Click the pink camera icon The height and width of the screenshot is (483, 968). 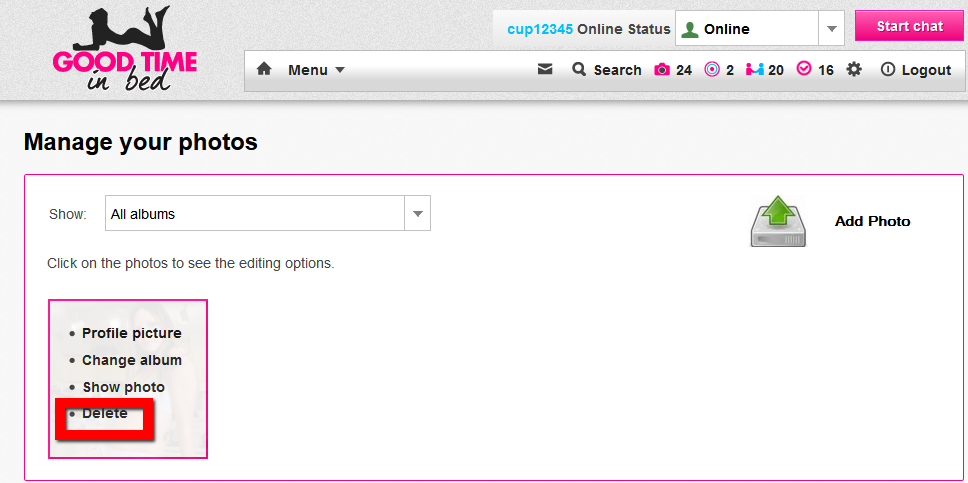662,70
